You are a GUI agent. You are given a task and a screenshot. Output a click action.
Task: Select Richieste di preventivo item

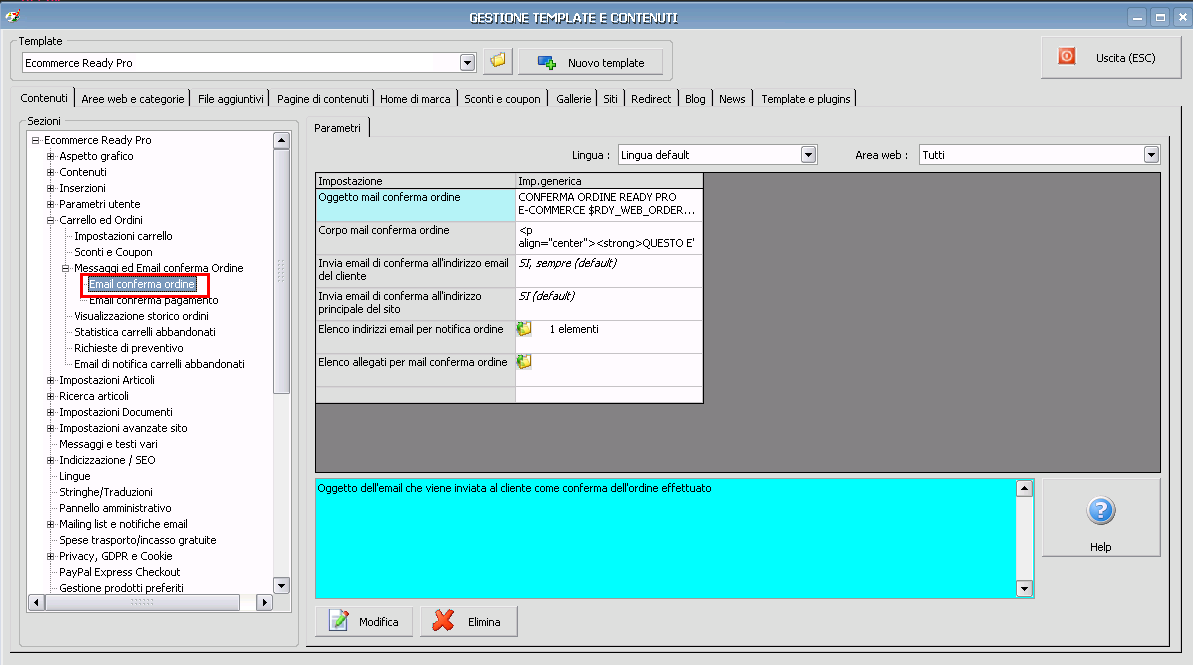tap(129, 348)
